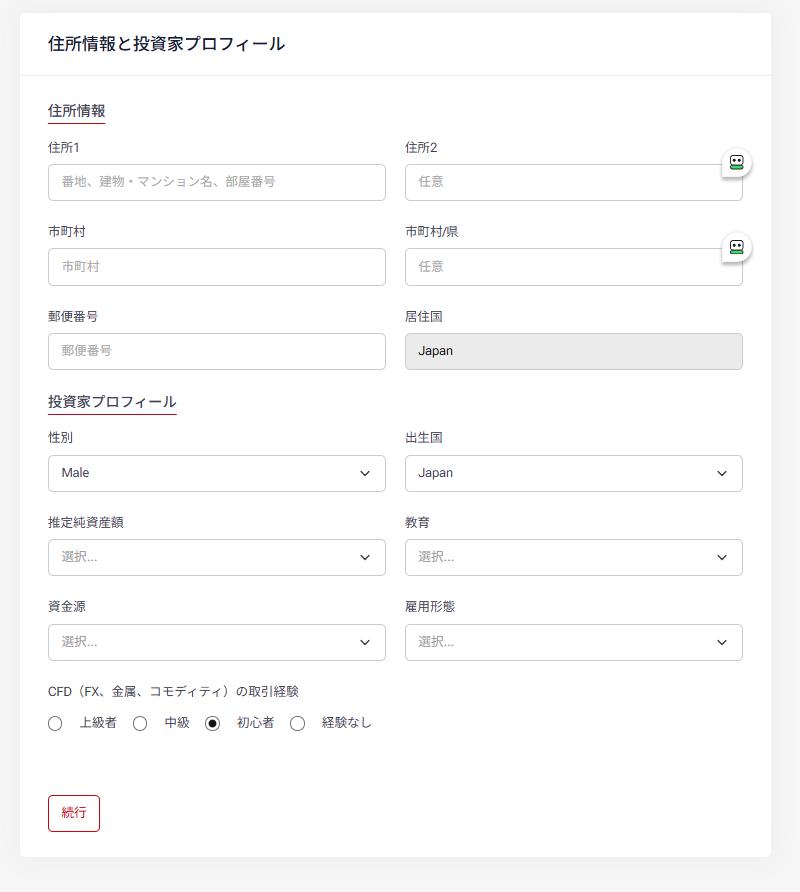Select 上級者 radio button
This screenshot has height=892, width=800.
(x=55, y=724)
